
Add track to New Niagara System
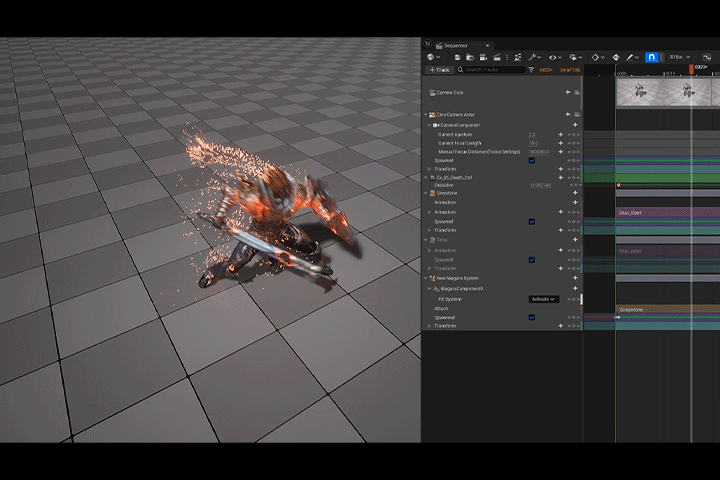tap(575, 278)
